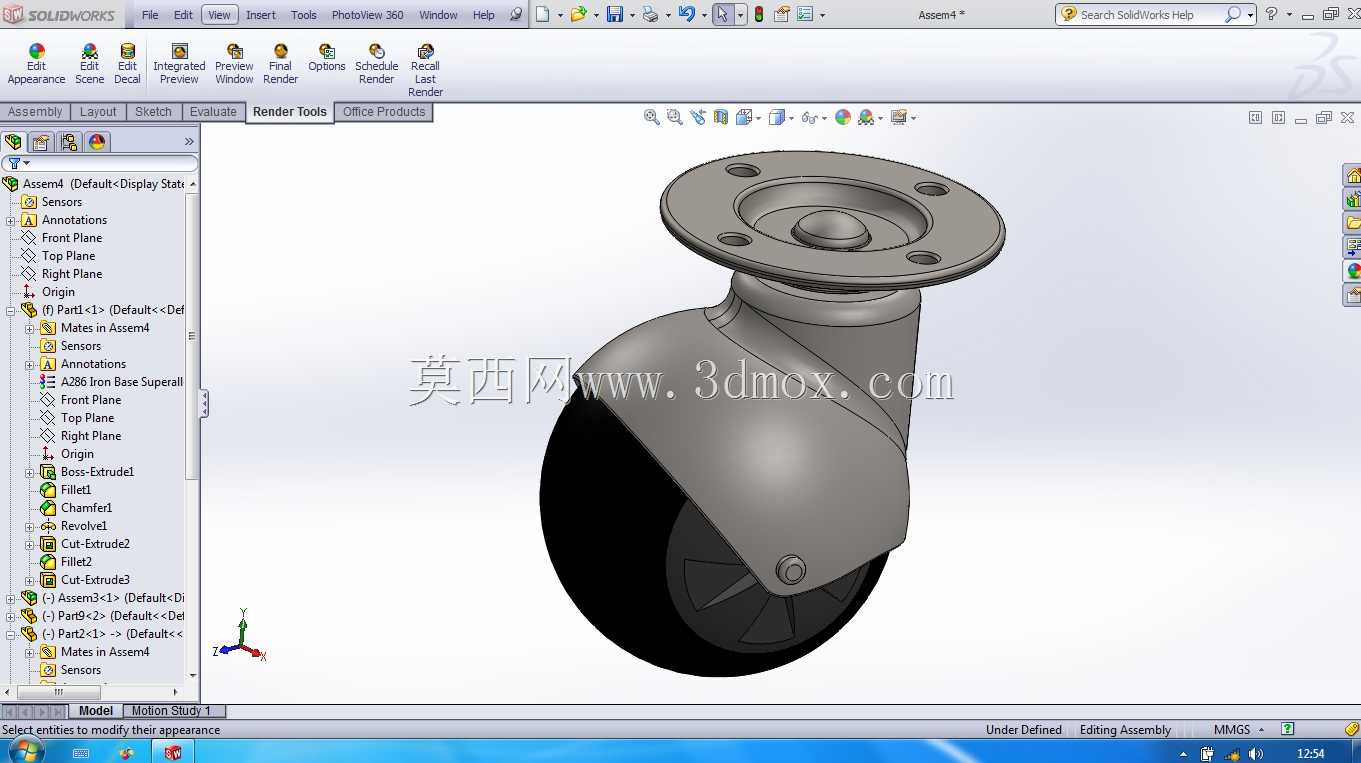Click the Previous View icon
Image resolution: width=1361 pixels, height=763 pixels.
pos(698,117)
